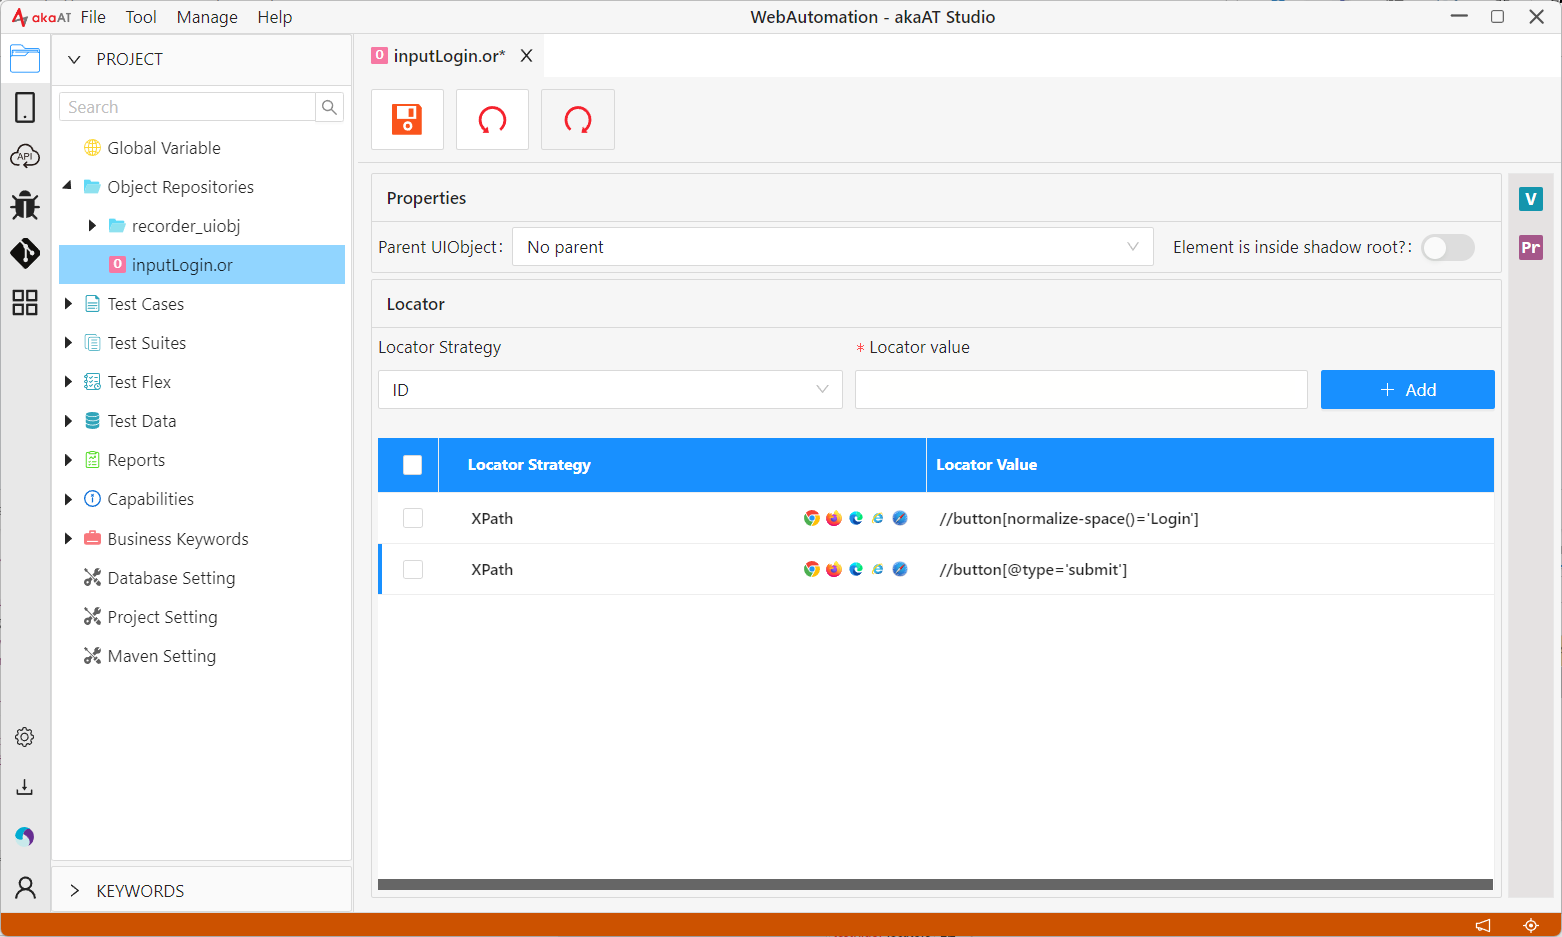This screenshot has width=1562, height=937.
Task: Open the user account icon
Action: (x=25, y=887)
